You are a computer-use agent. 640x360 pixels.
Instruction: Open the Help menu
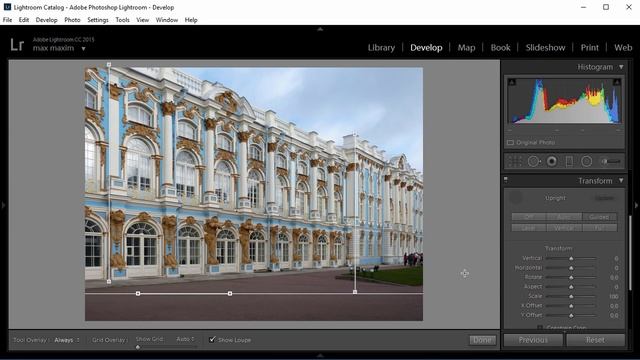[191, 20]
